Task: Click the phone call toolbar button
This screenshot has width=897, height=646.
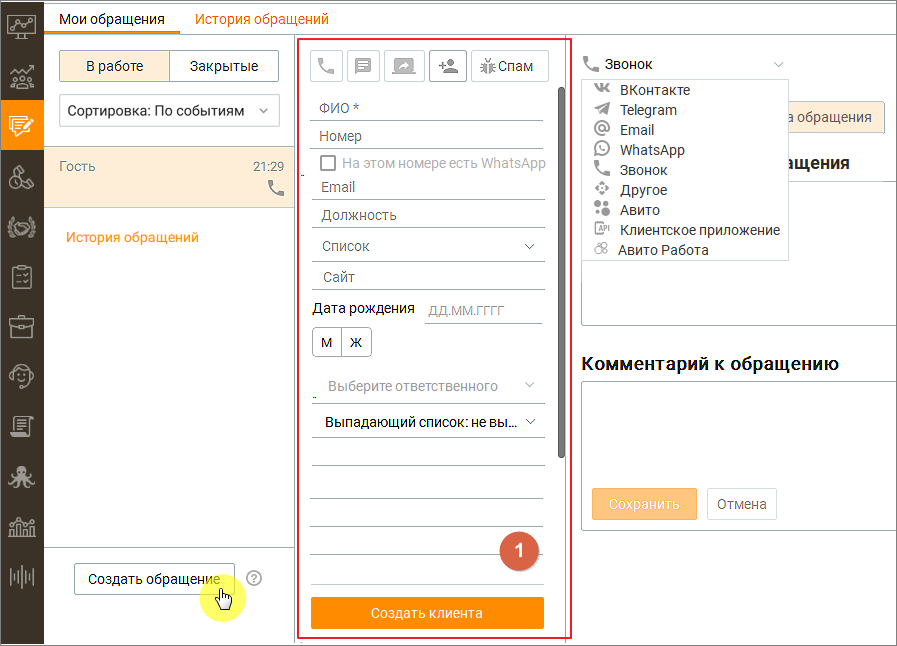Action: tap(326, 66)
